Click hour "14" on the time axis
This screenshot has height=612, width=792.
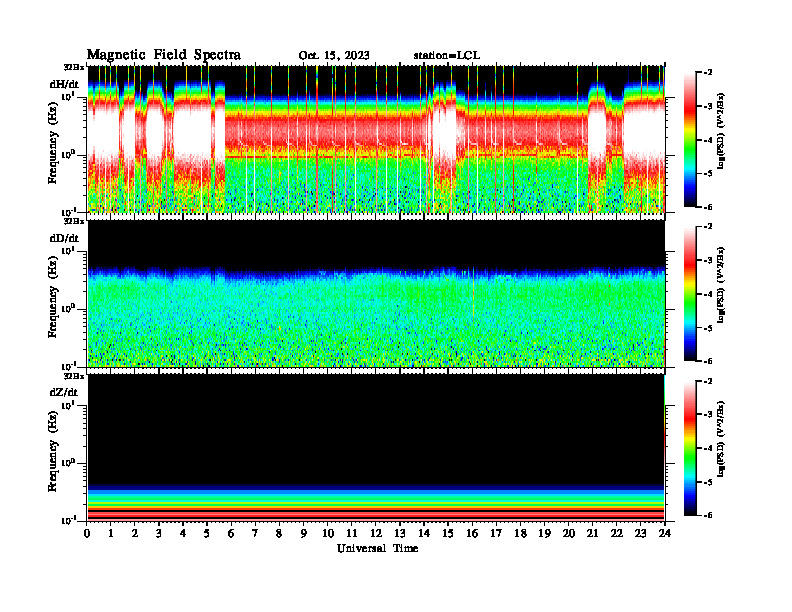pos(424,533)
